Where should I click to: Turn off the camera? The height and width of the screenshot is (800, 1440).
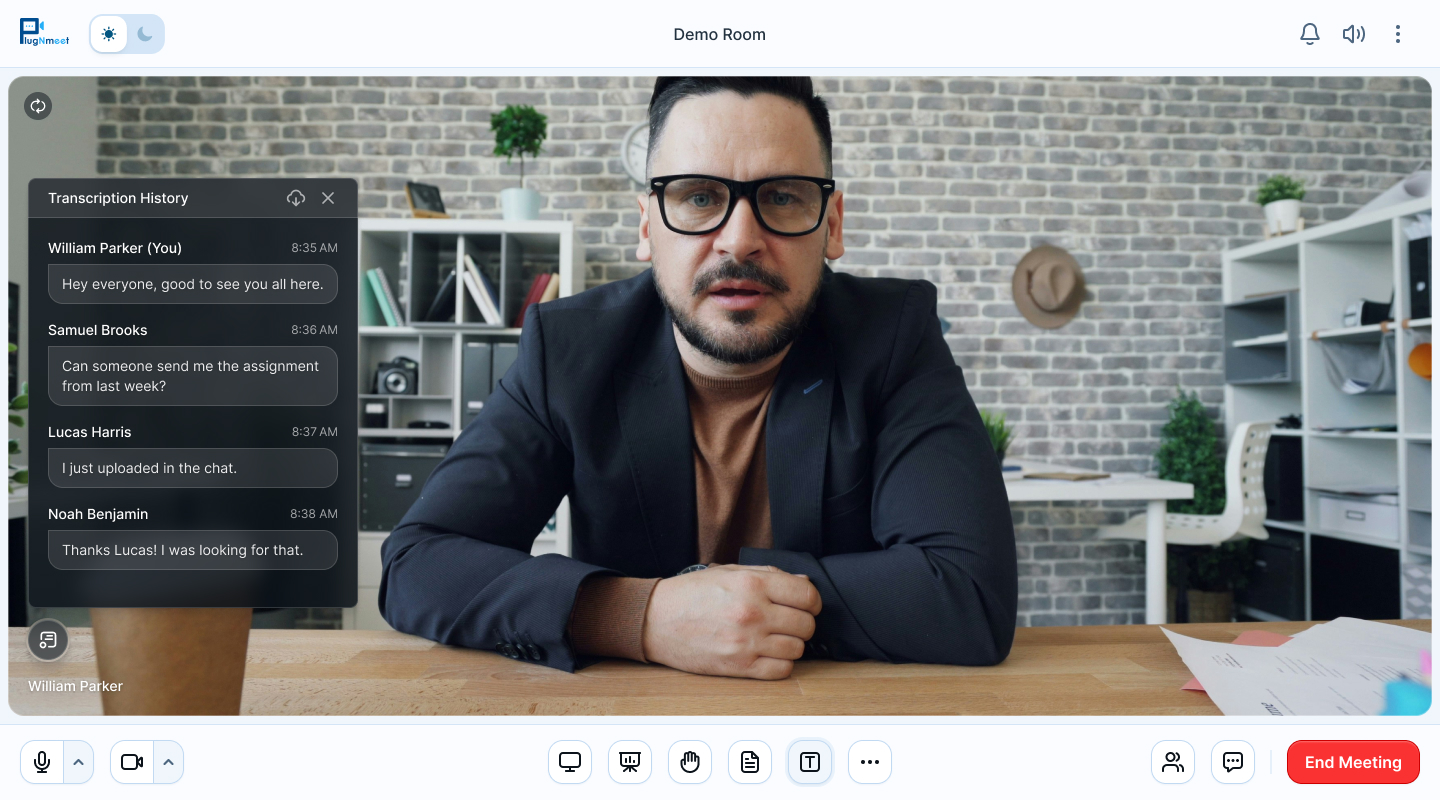131,762
